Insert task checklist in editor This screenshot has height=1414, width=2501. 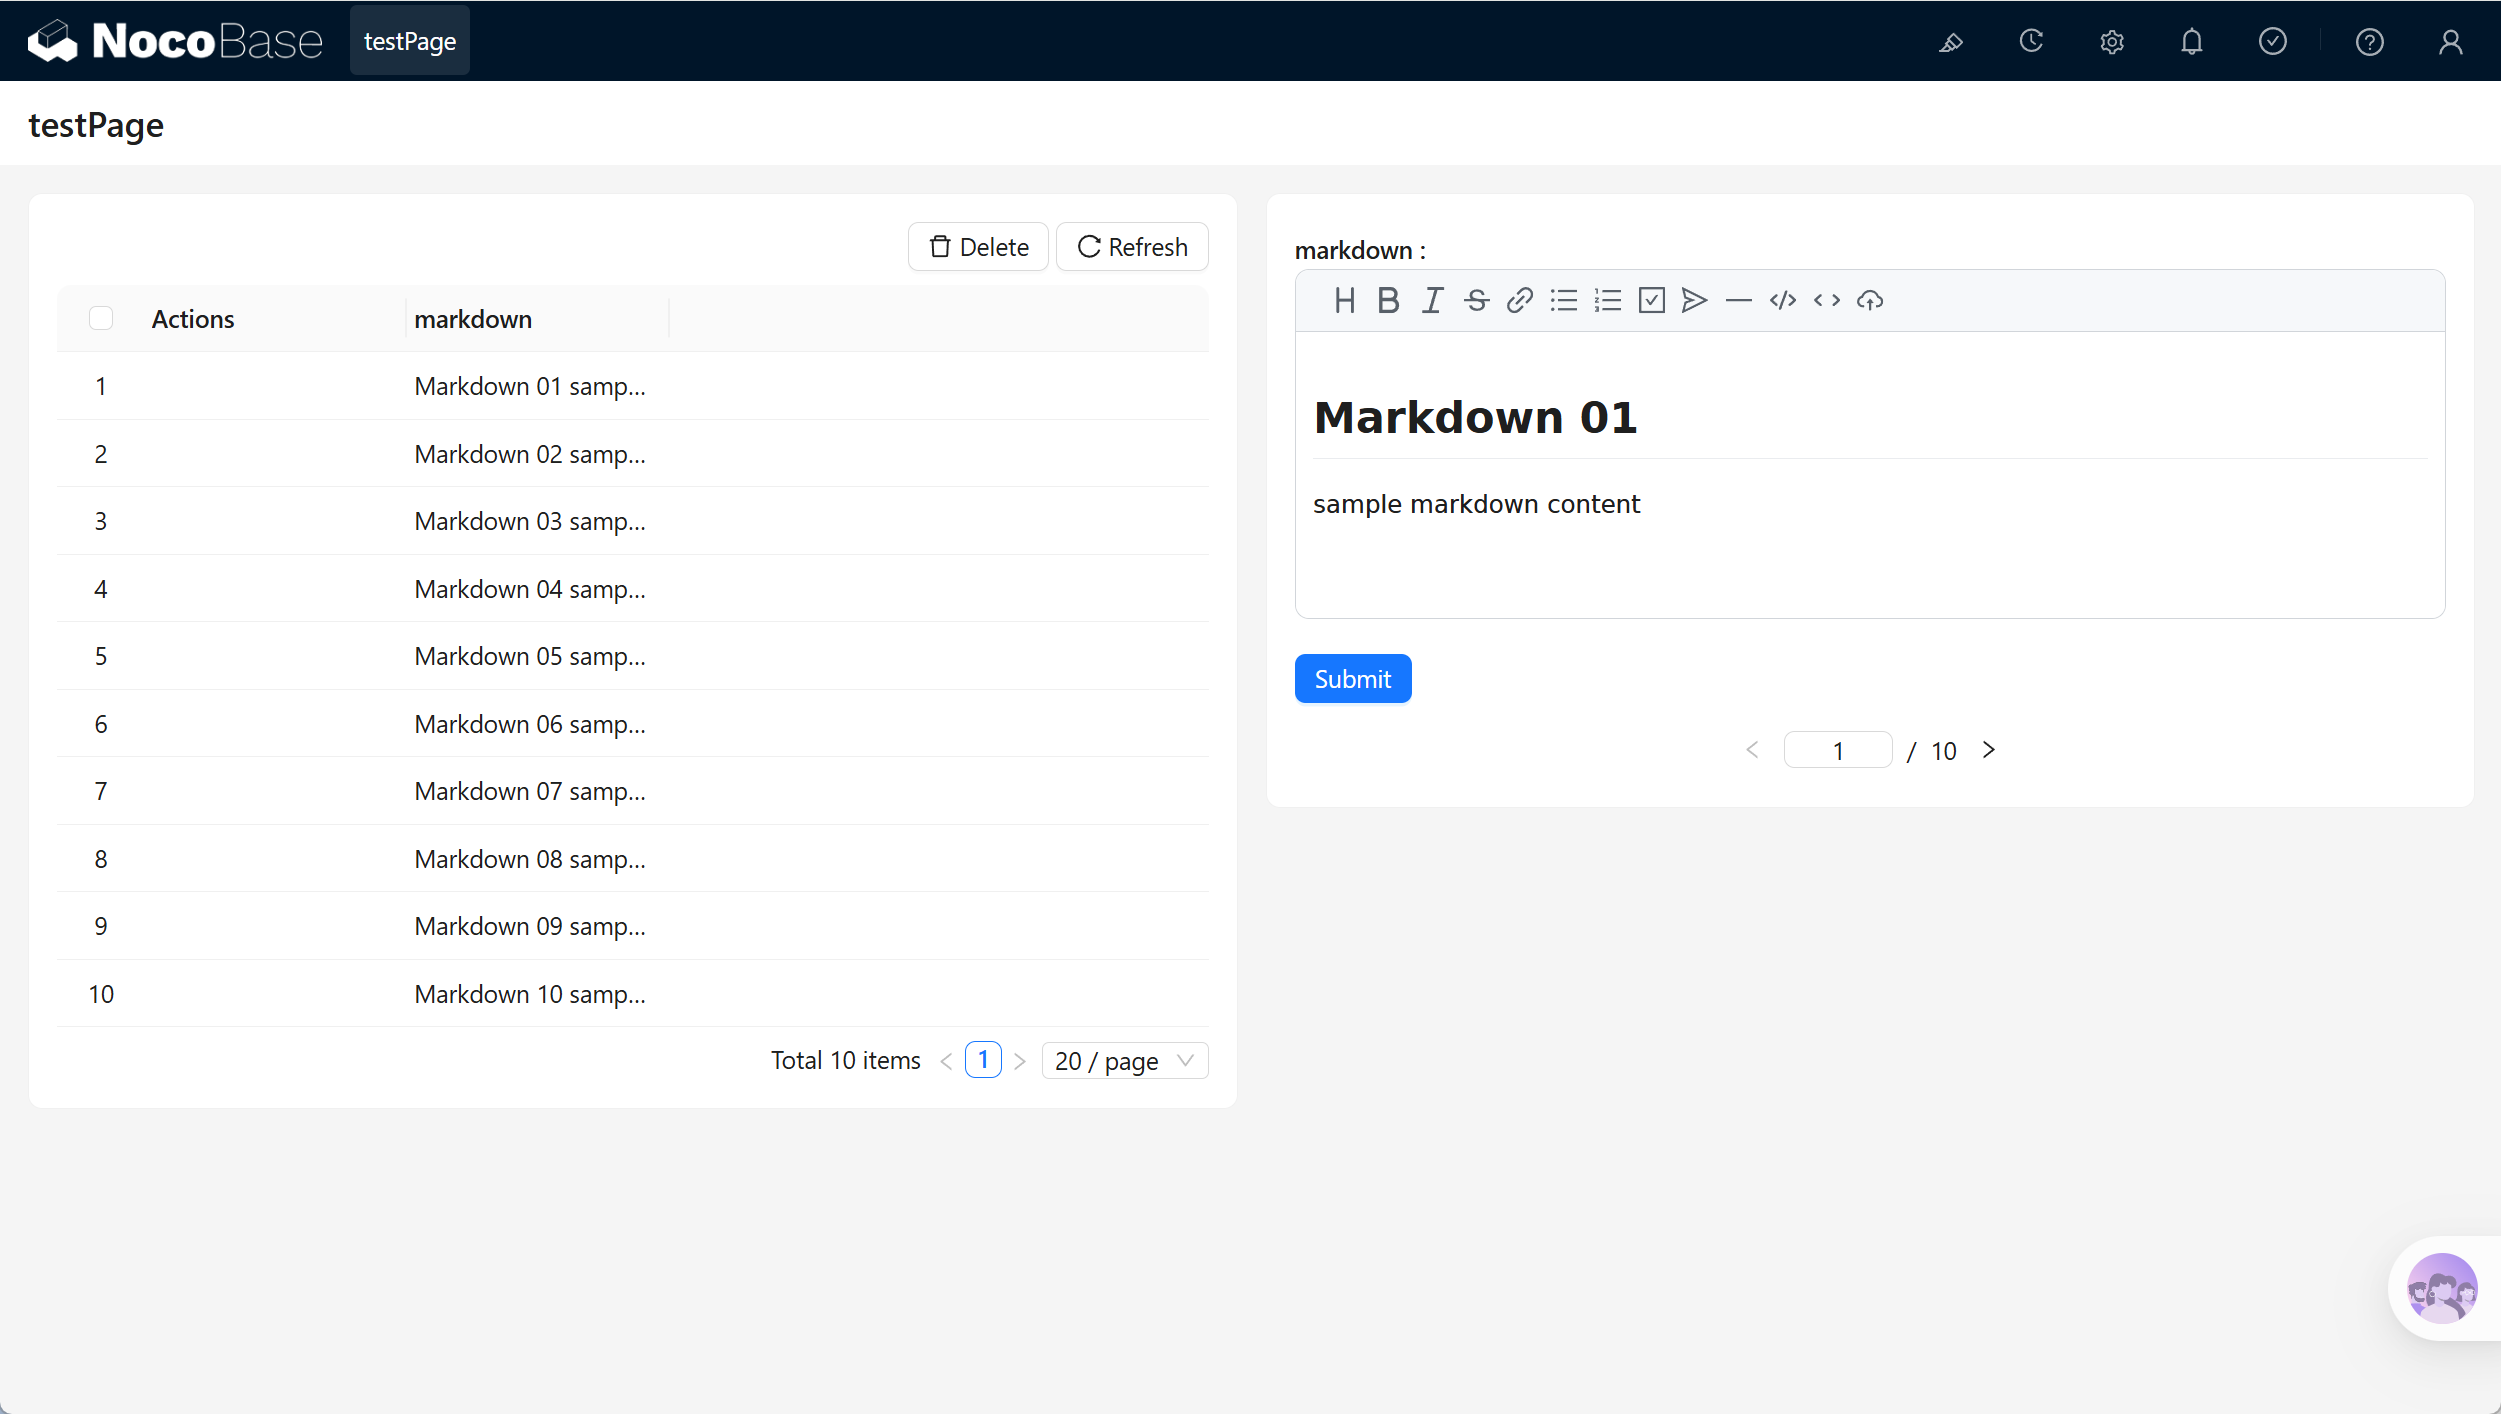click(1652, 300)
